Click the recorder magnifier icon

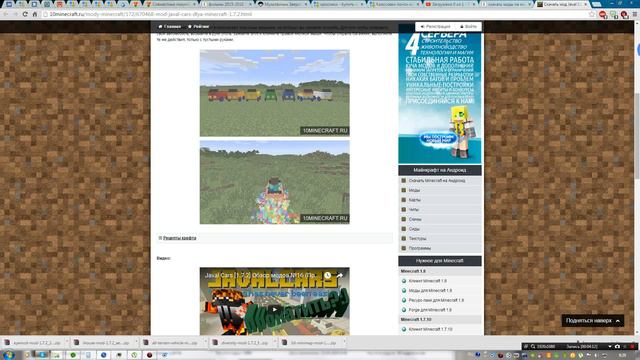click(x=533, y=347)
